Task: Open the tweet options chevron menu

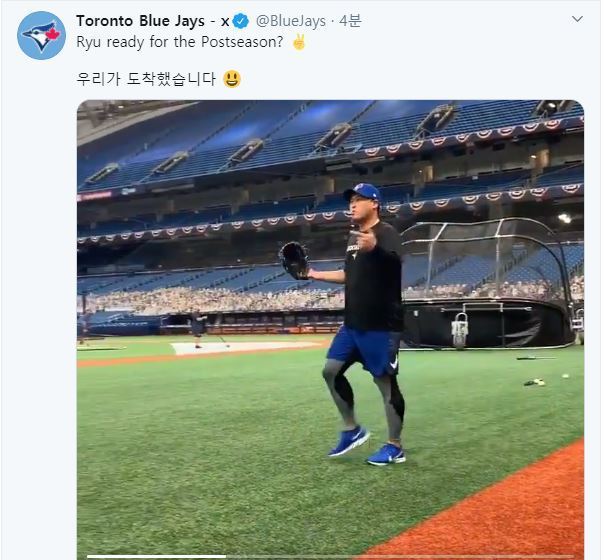Action: click(x=577, y=19)
